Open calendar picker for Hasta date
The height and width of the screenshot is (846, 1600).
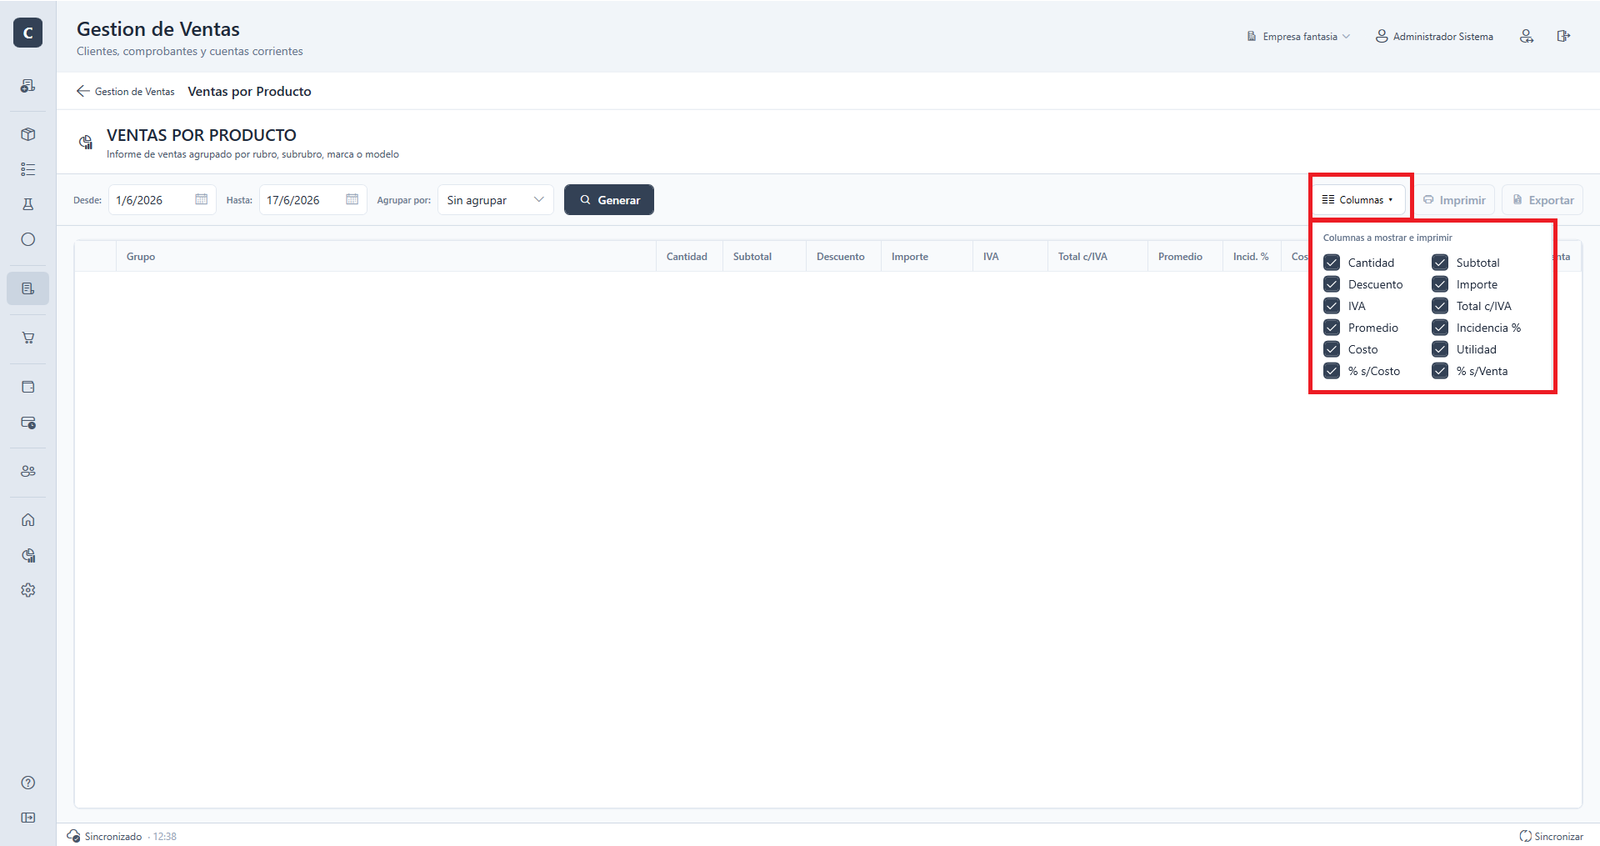[x=352, y=200]
